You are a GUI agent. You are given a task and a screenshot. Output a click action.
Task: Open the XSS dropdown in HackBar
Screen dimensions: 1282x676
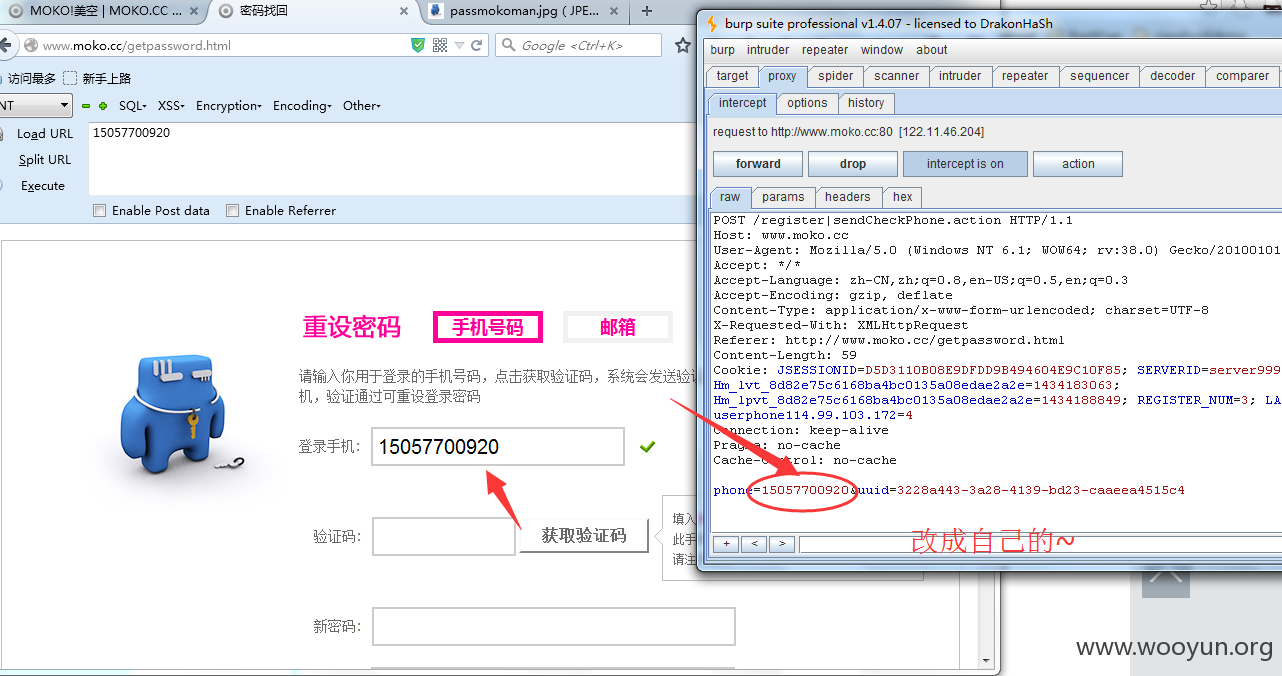pyautogui.click(x=171, y=106)
